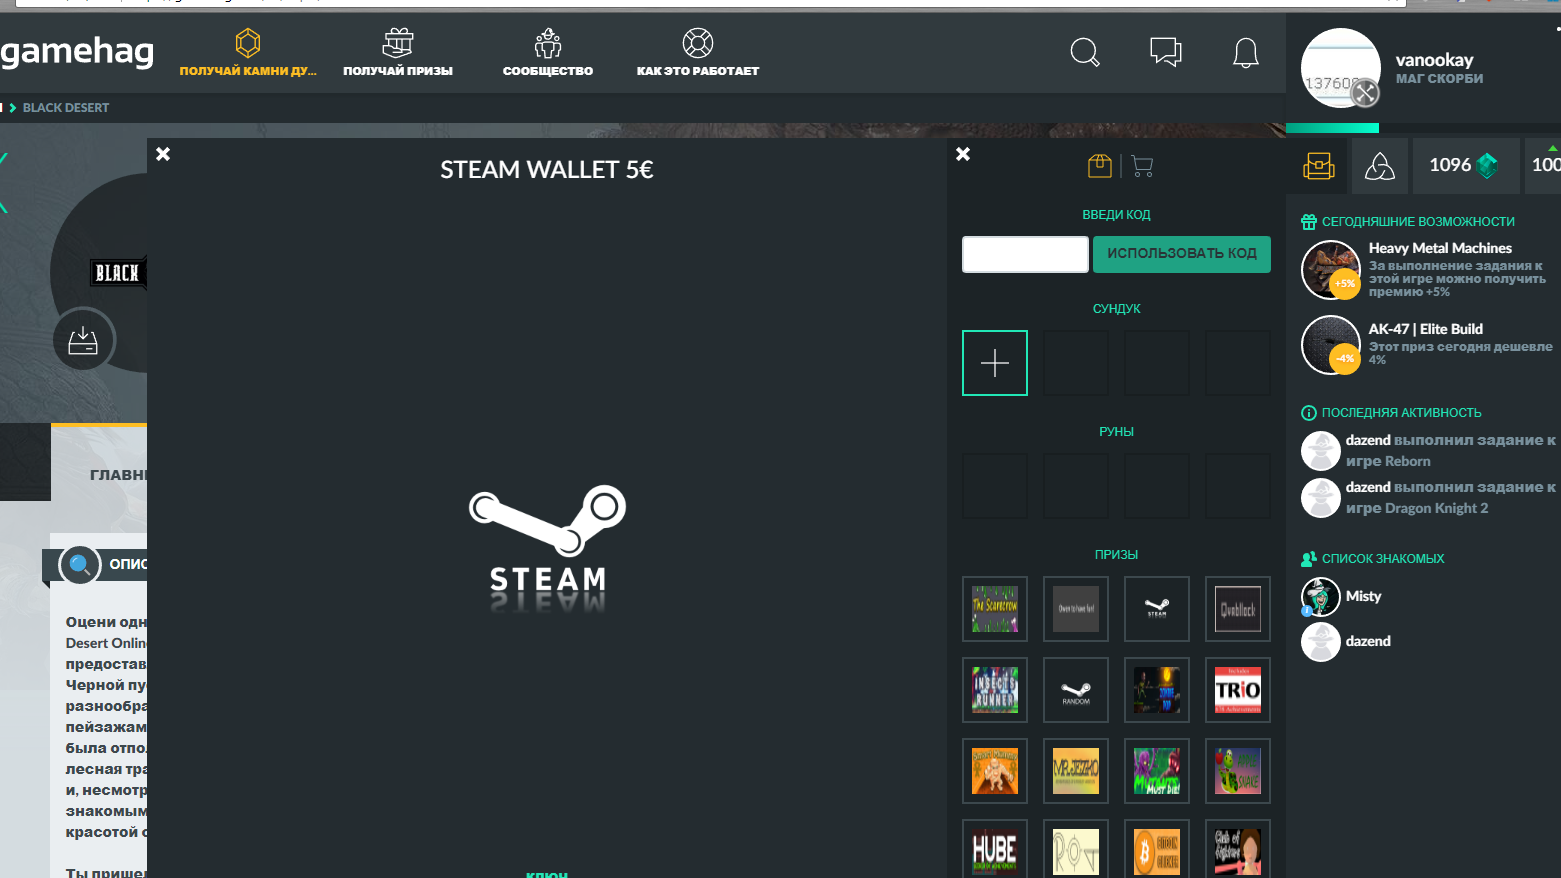This screenshot has width=1561, height=878.
Task: Select the Club of Fighters prize thumbnail
Action: (x=1238, y=849)
